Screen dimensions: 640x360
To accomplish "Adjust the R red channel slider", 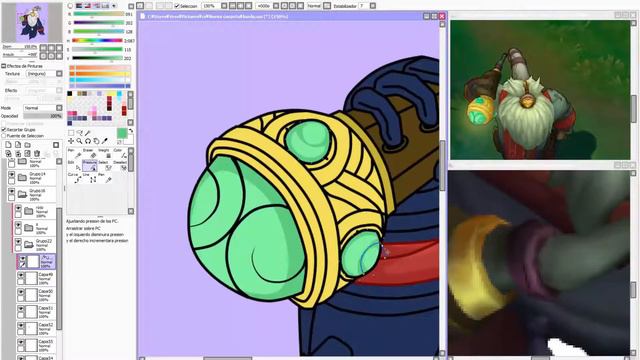I will coord(98,14).
